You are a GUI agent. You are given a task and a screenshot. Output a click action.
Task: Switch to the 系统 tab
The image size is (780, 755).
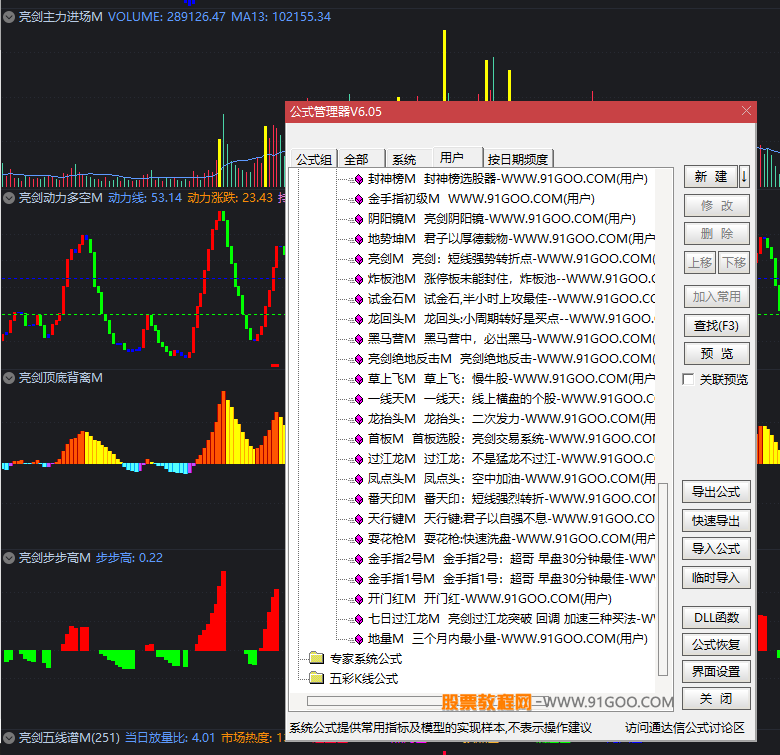pyautogui.click(x=404, y=159)
